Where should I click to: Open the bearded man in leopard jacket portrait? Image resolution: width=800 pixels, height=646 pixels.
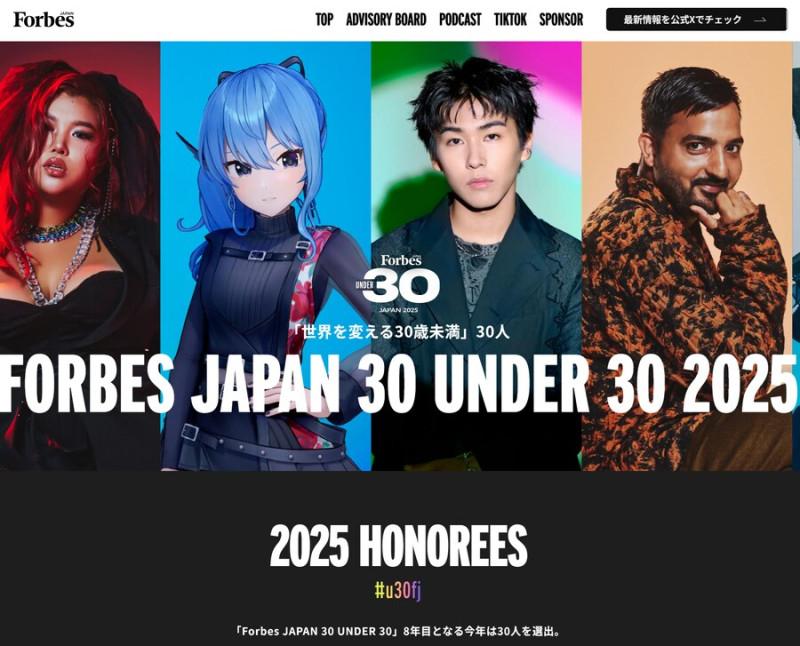687,255
